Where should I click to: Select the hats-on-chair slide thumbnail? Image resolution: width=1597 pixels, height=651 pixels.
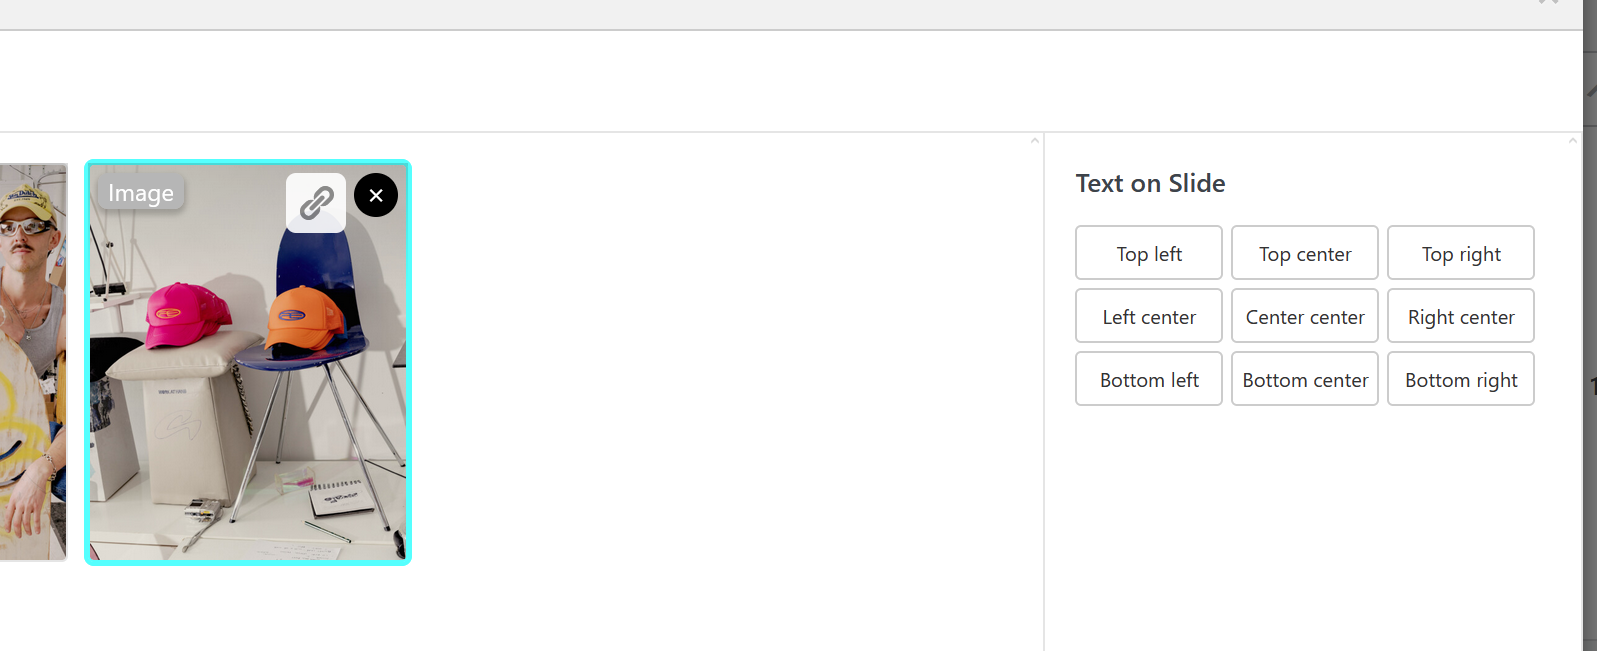tap(248, 400)
